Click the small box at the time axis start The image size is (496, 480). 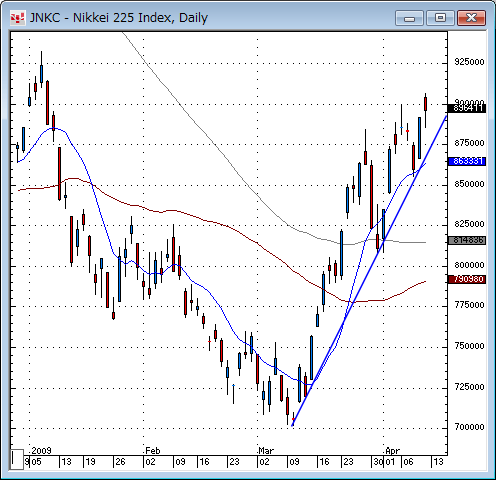click(x=16, y=459)
